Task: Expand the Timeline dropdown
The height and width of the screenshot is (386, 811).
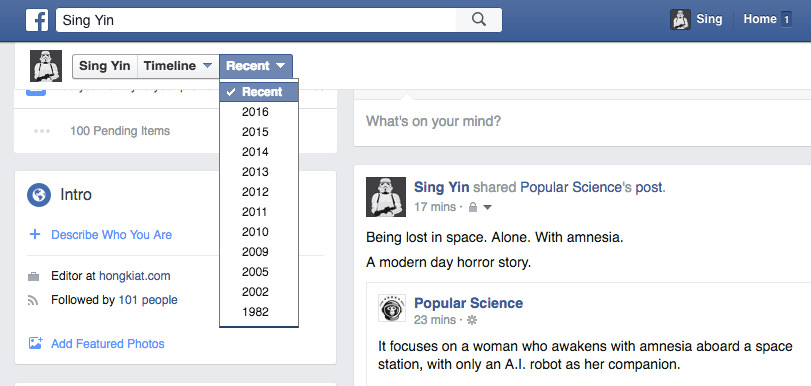Action: click(x=178, y=66)
